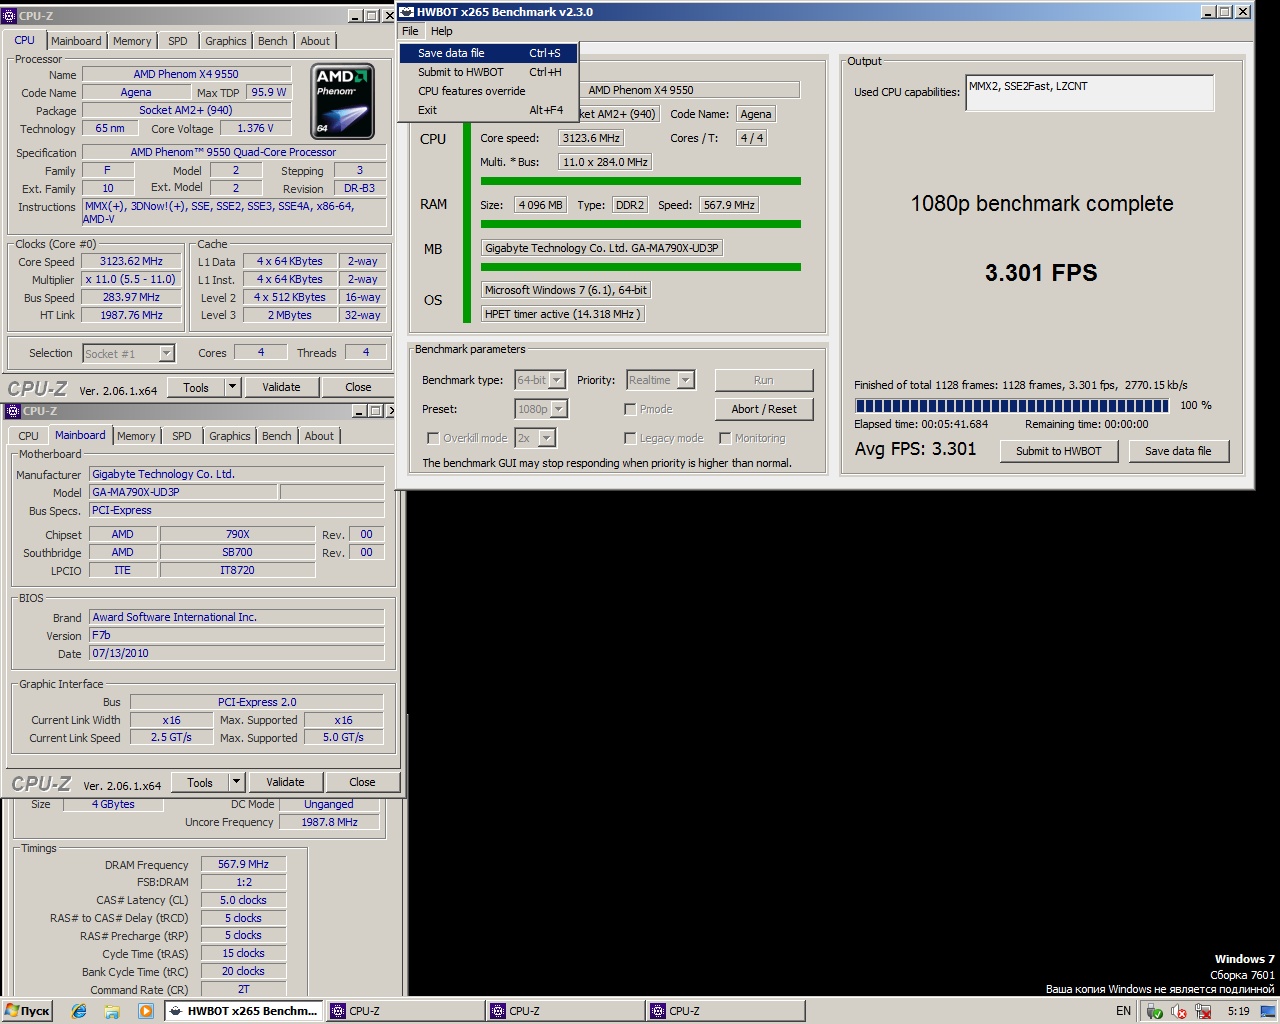Choose Exit from the File menu
The width and height of the screenshot is (1280, 1024).
pyautogui.click(x=488, y=110)
